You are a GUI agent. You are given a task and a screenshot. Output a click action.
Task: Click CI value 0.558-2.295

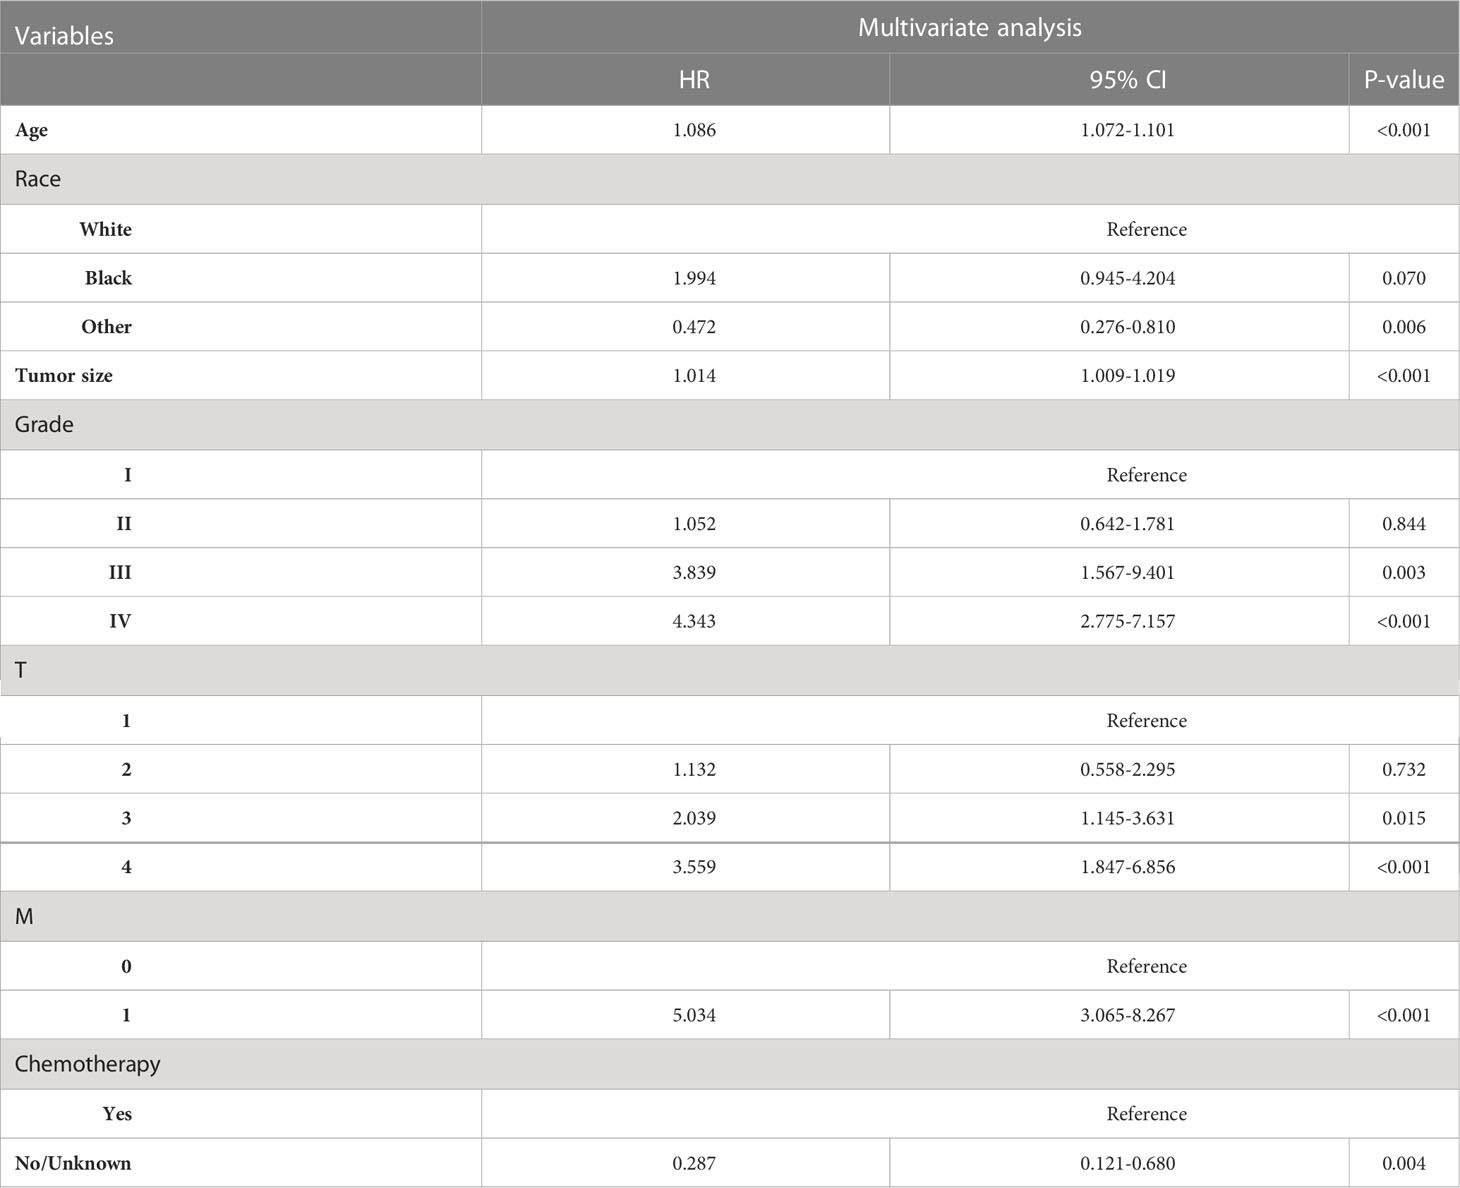point(1127,770)
